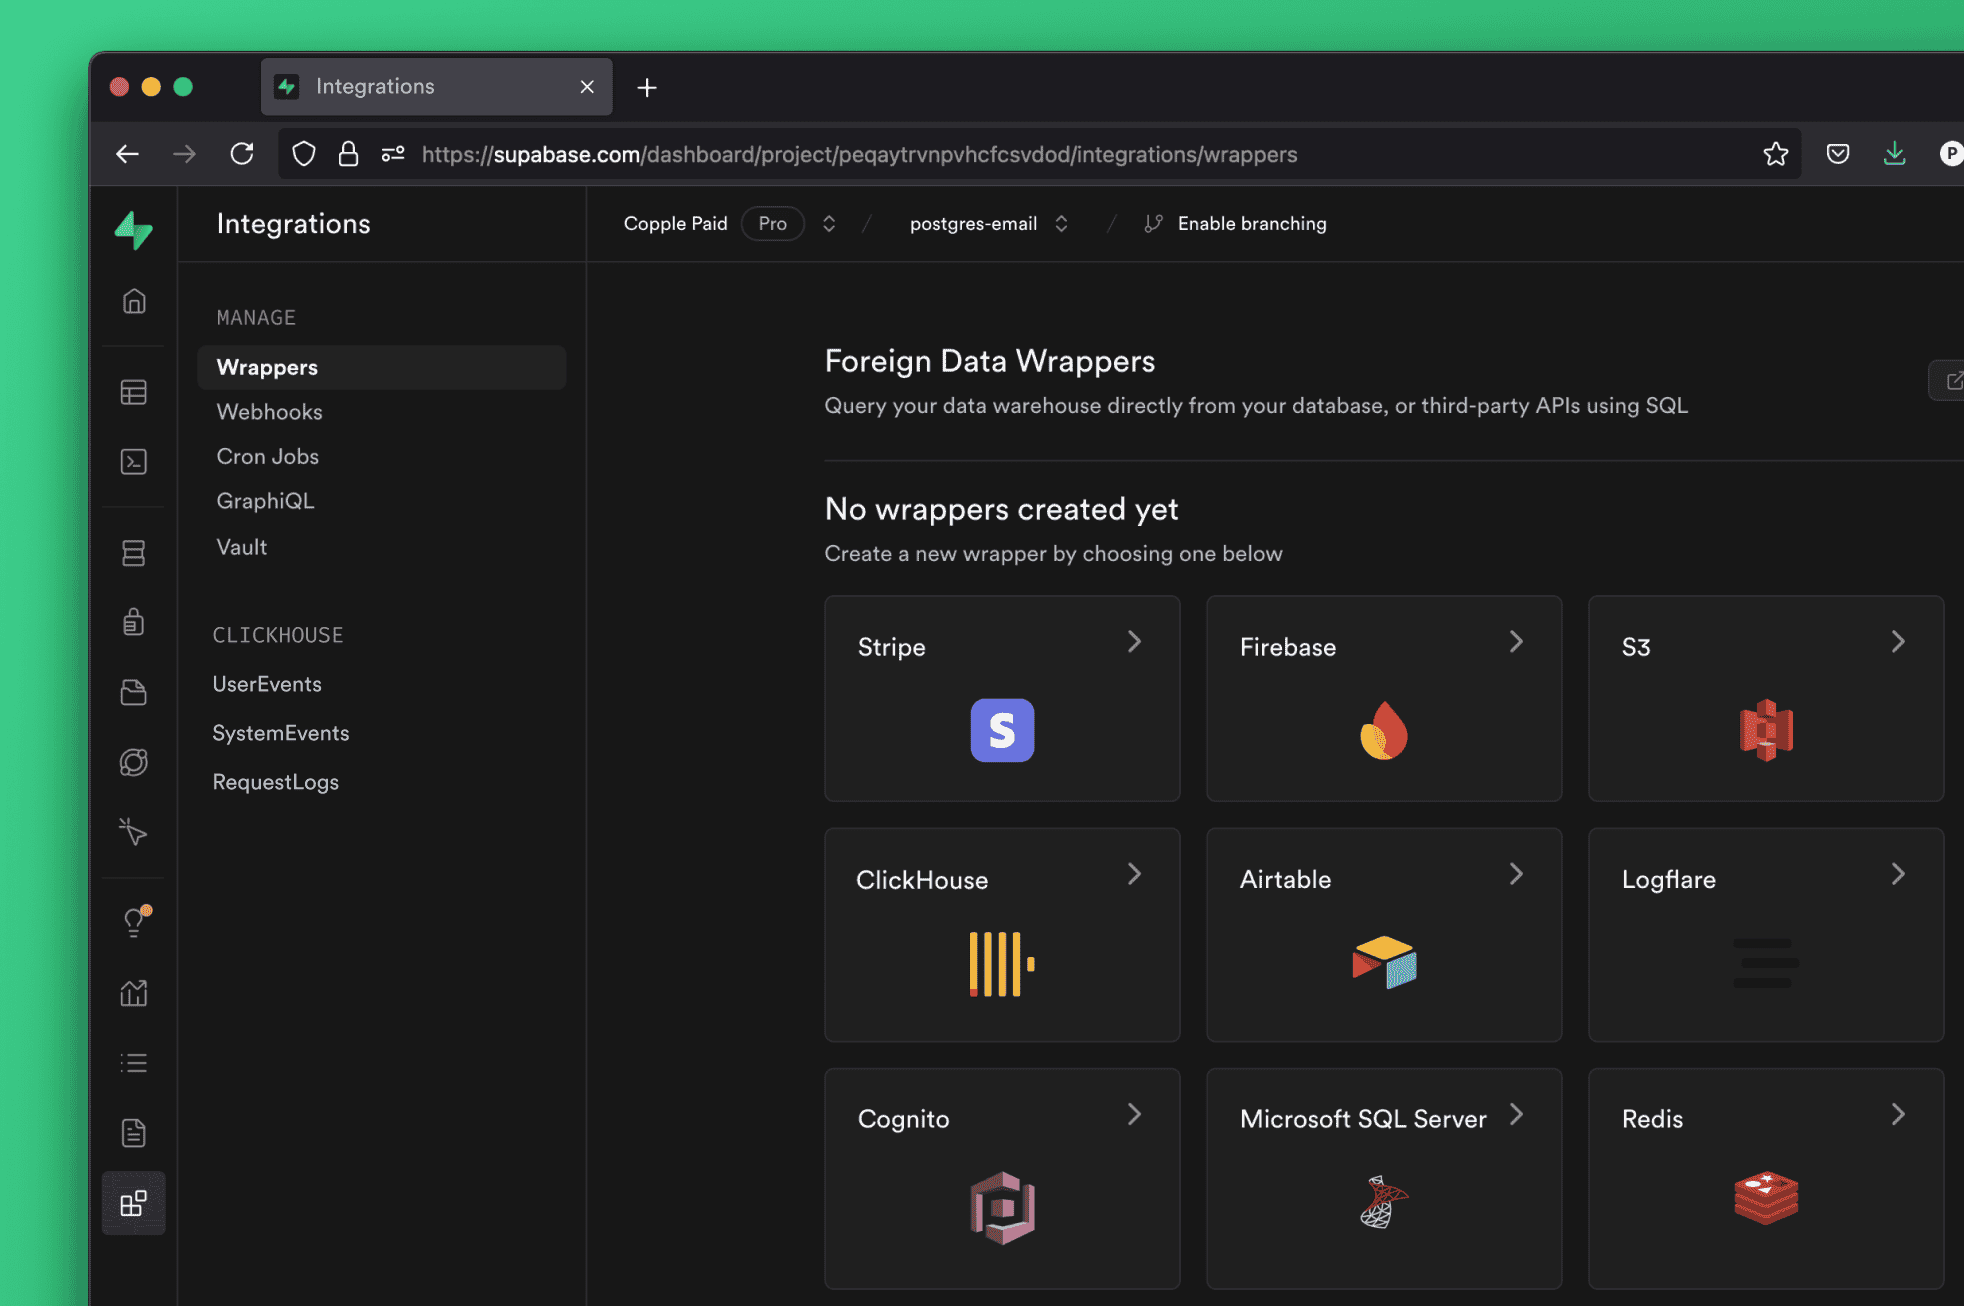1964x1306 pixels.
Task: Click the chevron on the Redis card
Action: (x=1898, y=1114)
